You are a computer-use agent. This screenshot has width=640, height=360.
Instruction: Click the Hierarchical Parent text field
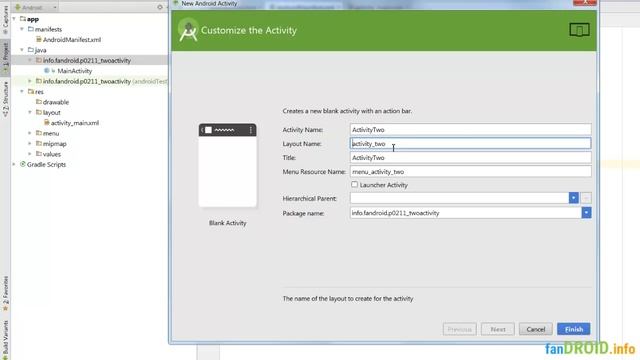(x=459, y=198)
